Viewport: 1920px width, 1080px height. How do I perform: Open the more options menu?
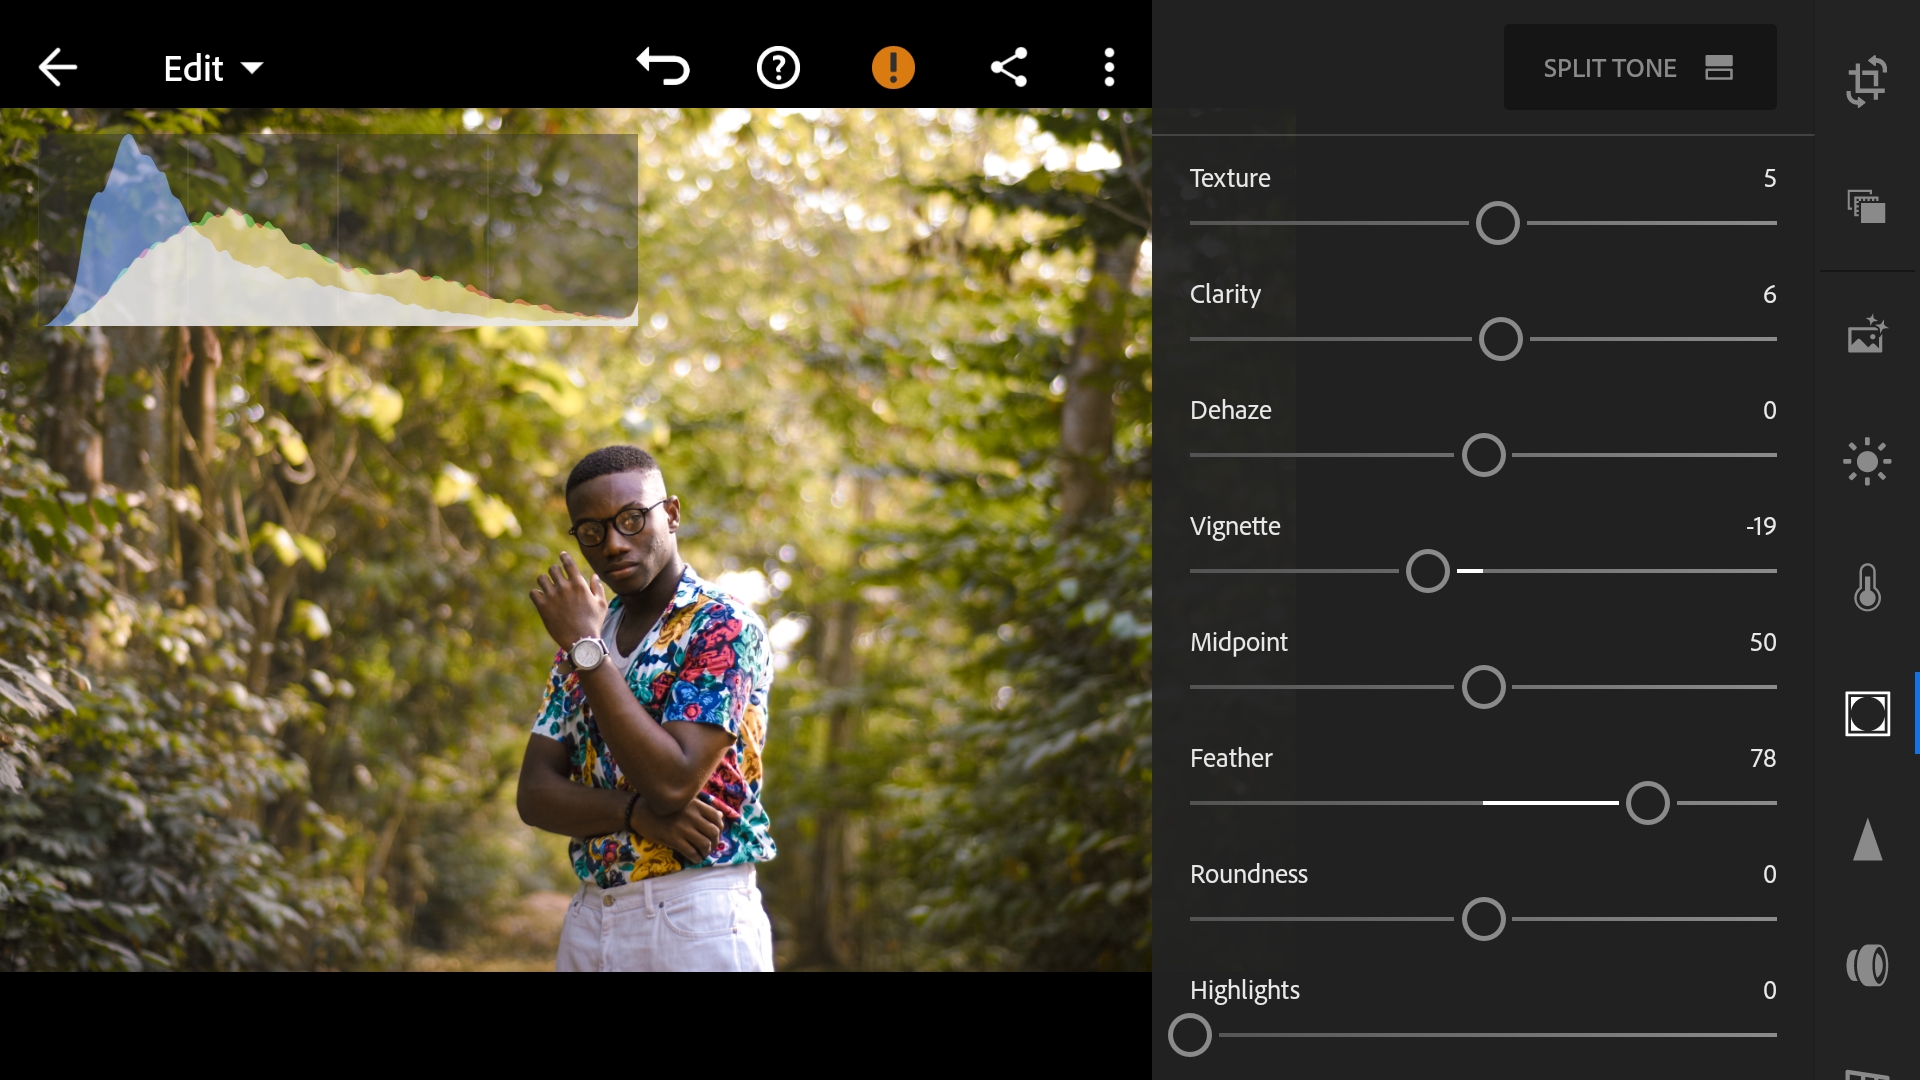[x=1109, y=67]
